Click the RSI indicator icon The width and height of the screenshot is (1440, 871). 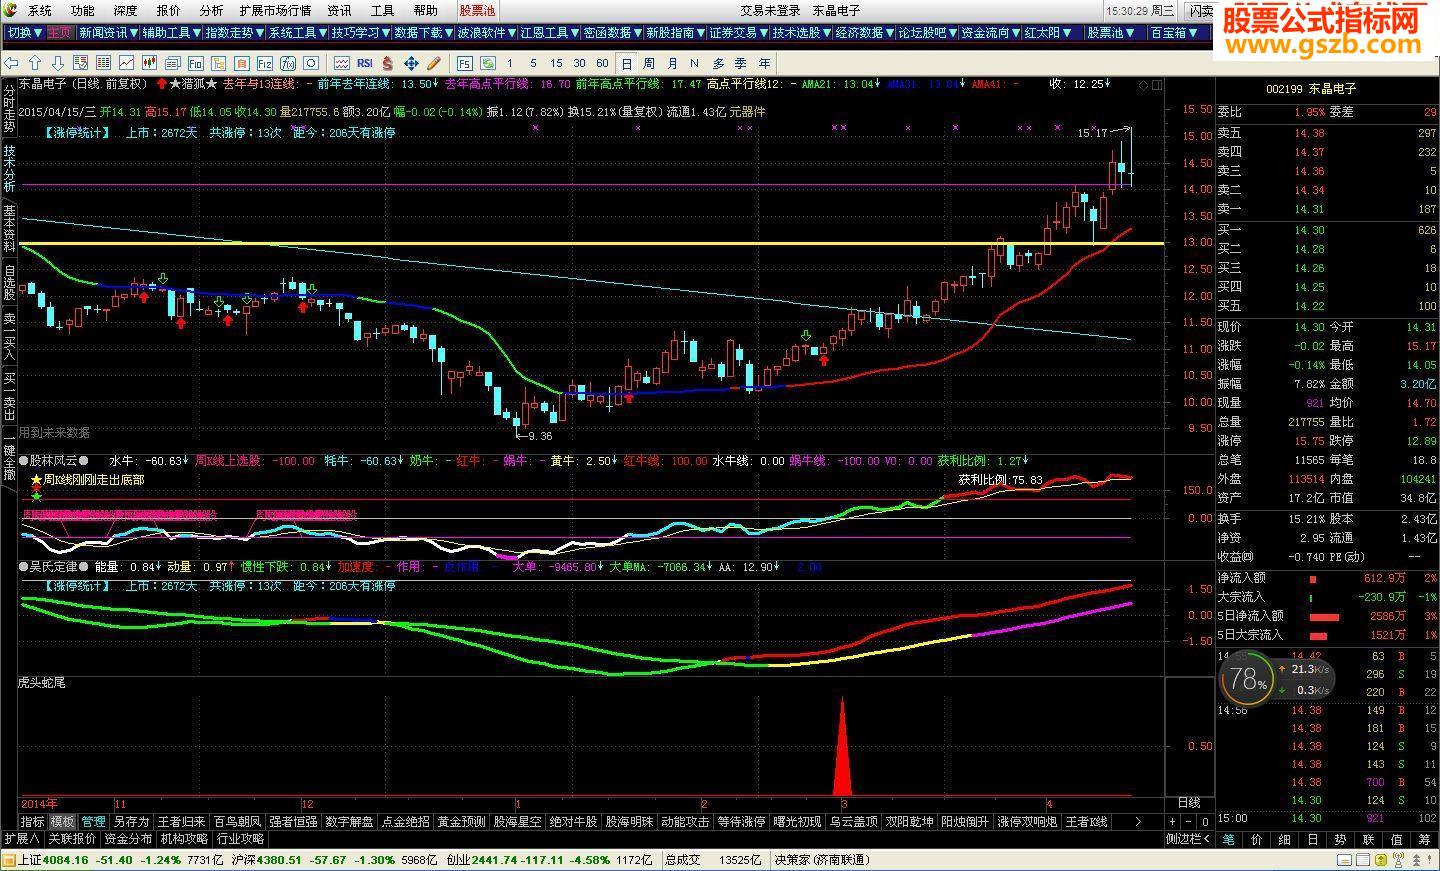pyautogui.click(x=365, y=62)
